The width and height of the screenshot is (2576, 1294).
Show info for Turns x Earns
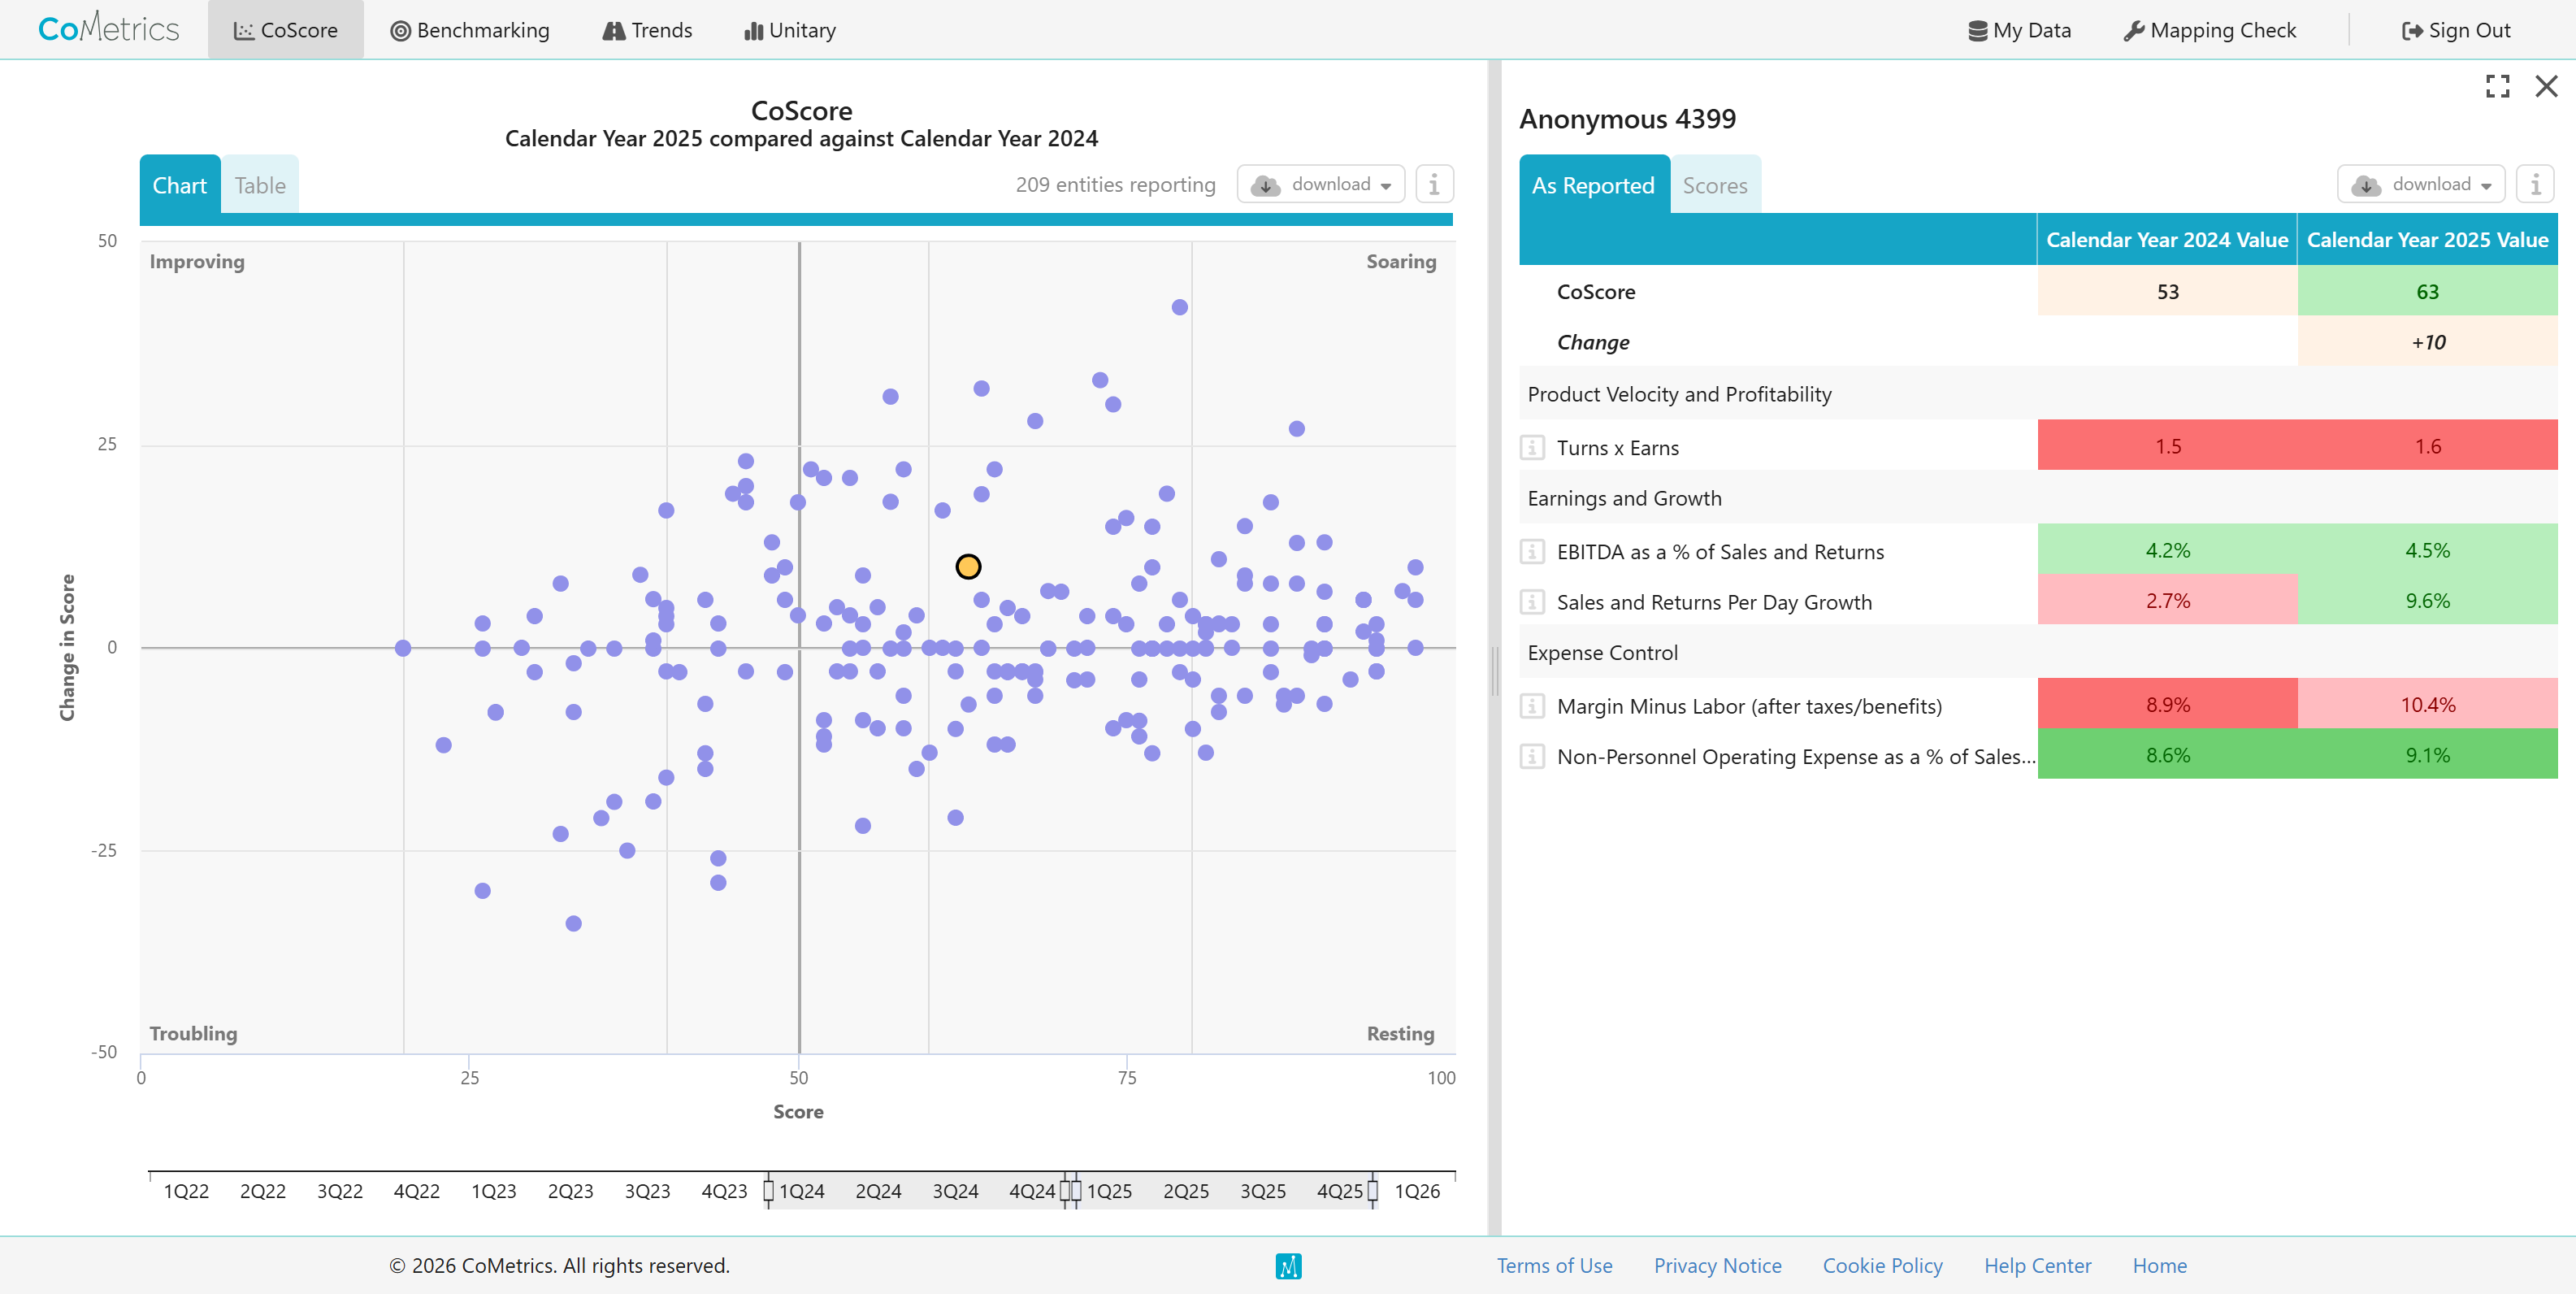point(1532,447)
